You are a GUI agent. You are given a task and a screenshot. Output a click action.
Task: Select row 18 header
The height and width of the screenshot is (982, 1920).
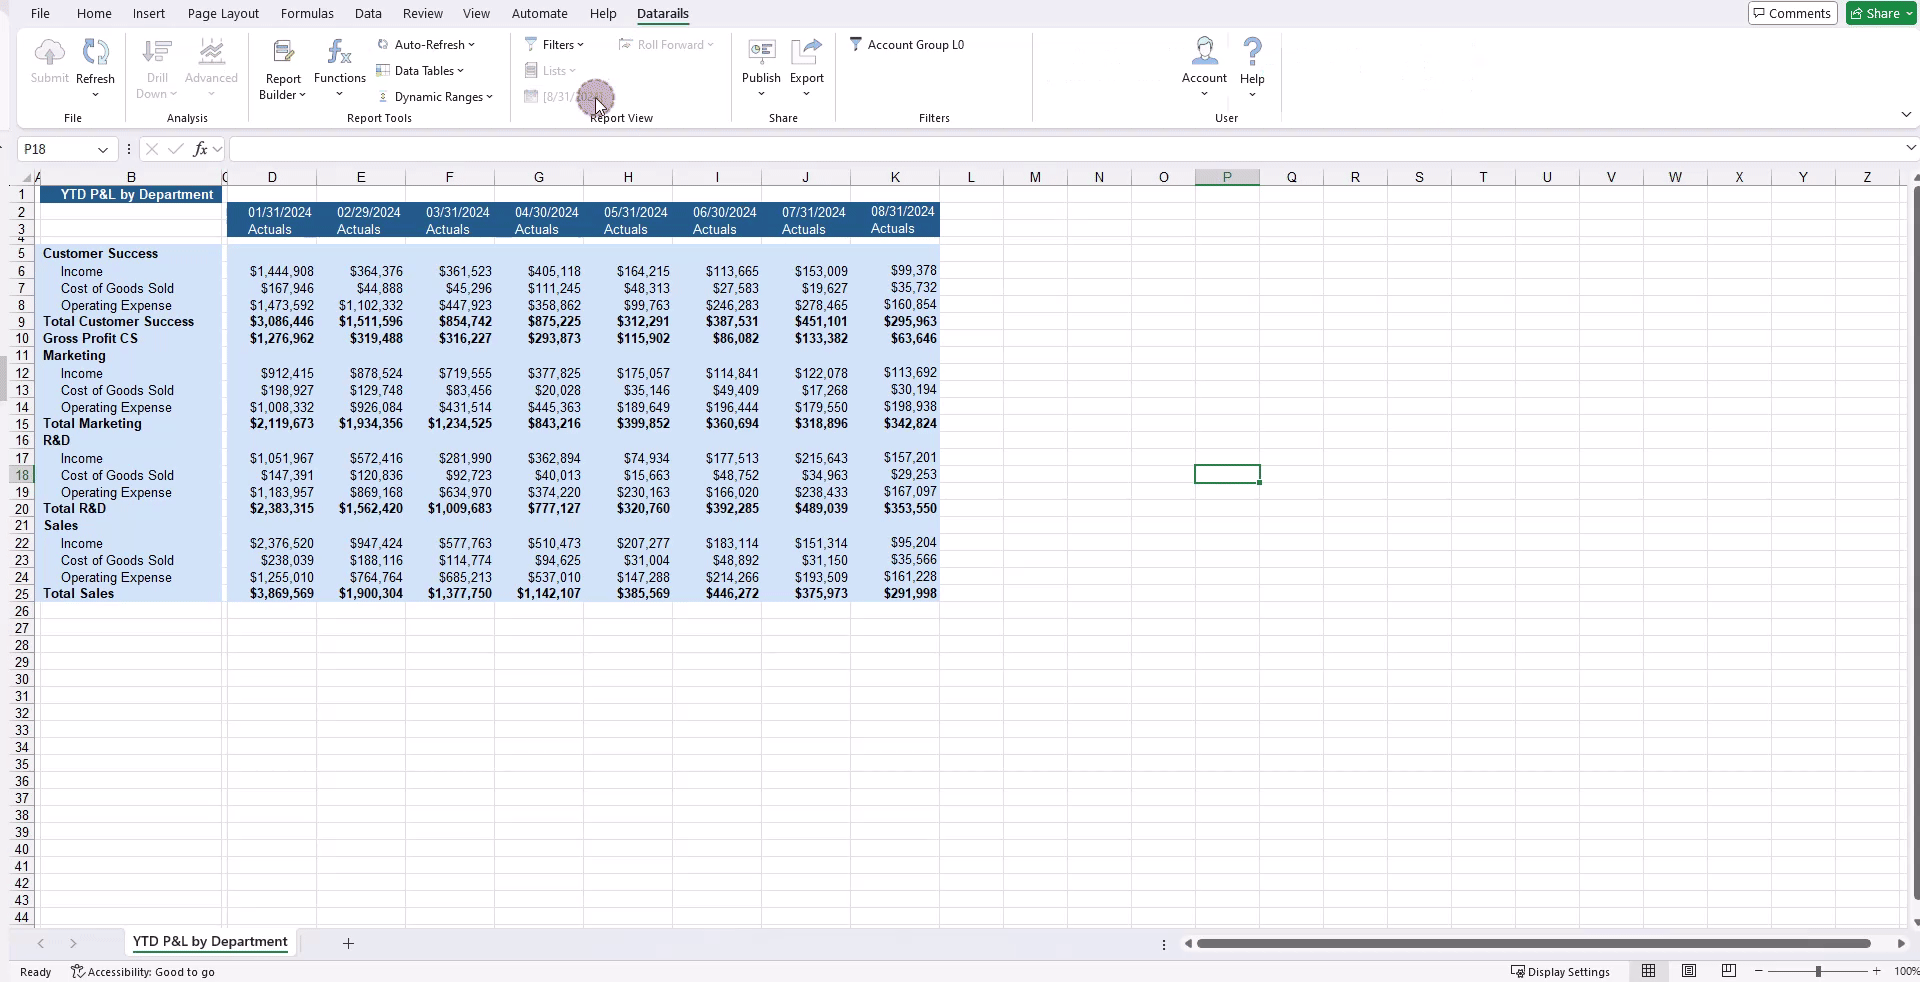[22, 475]
